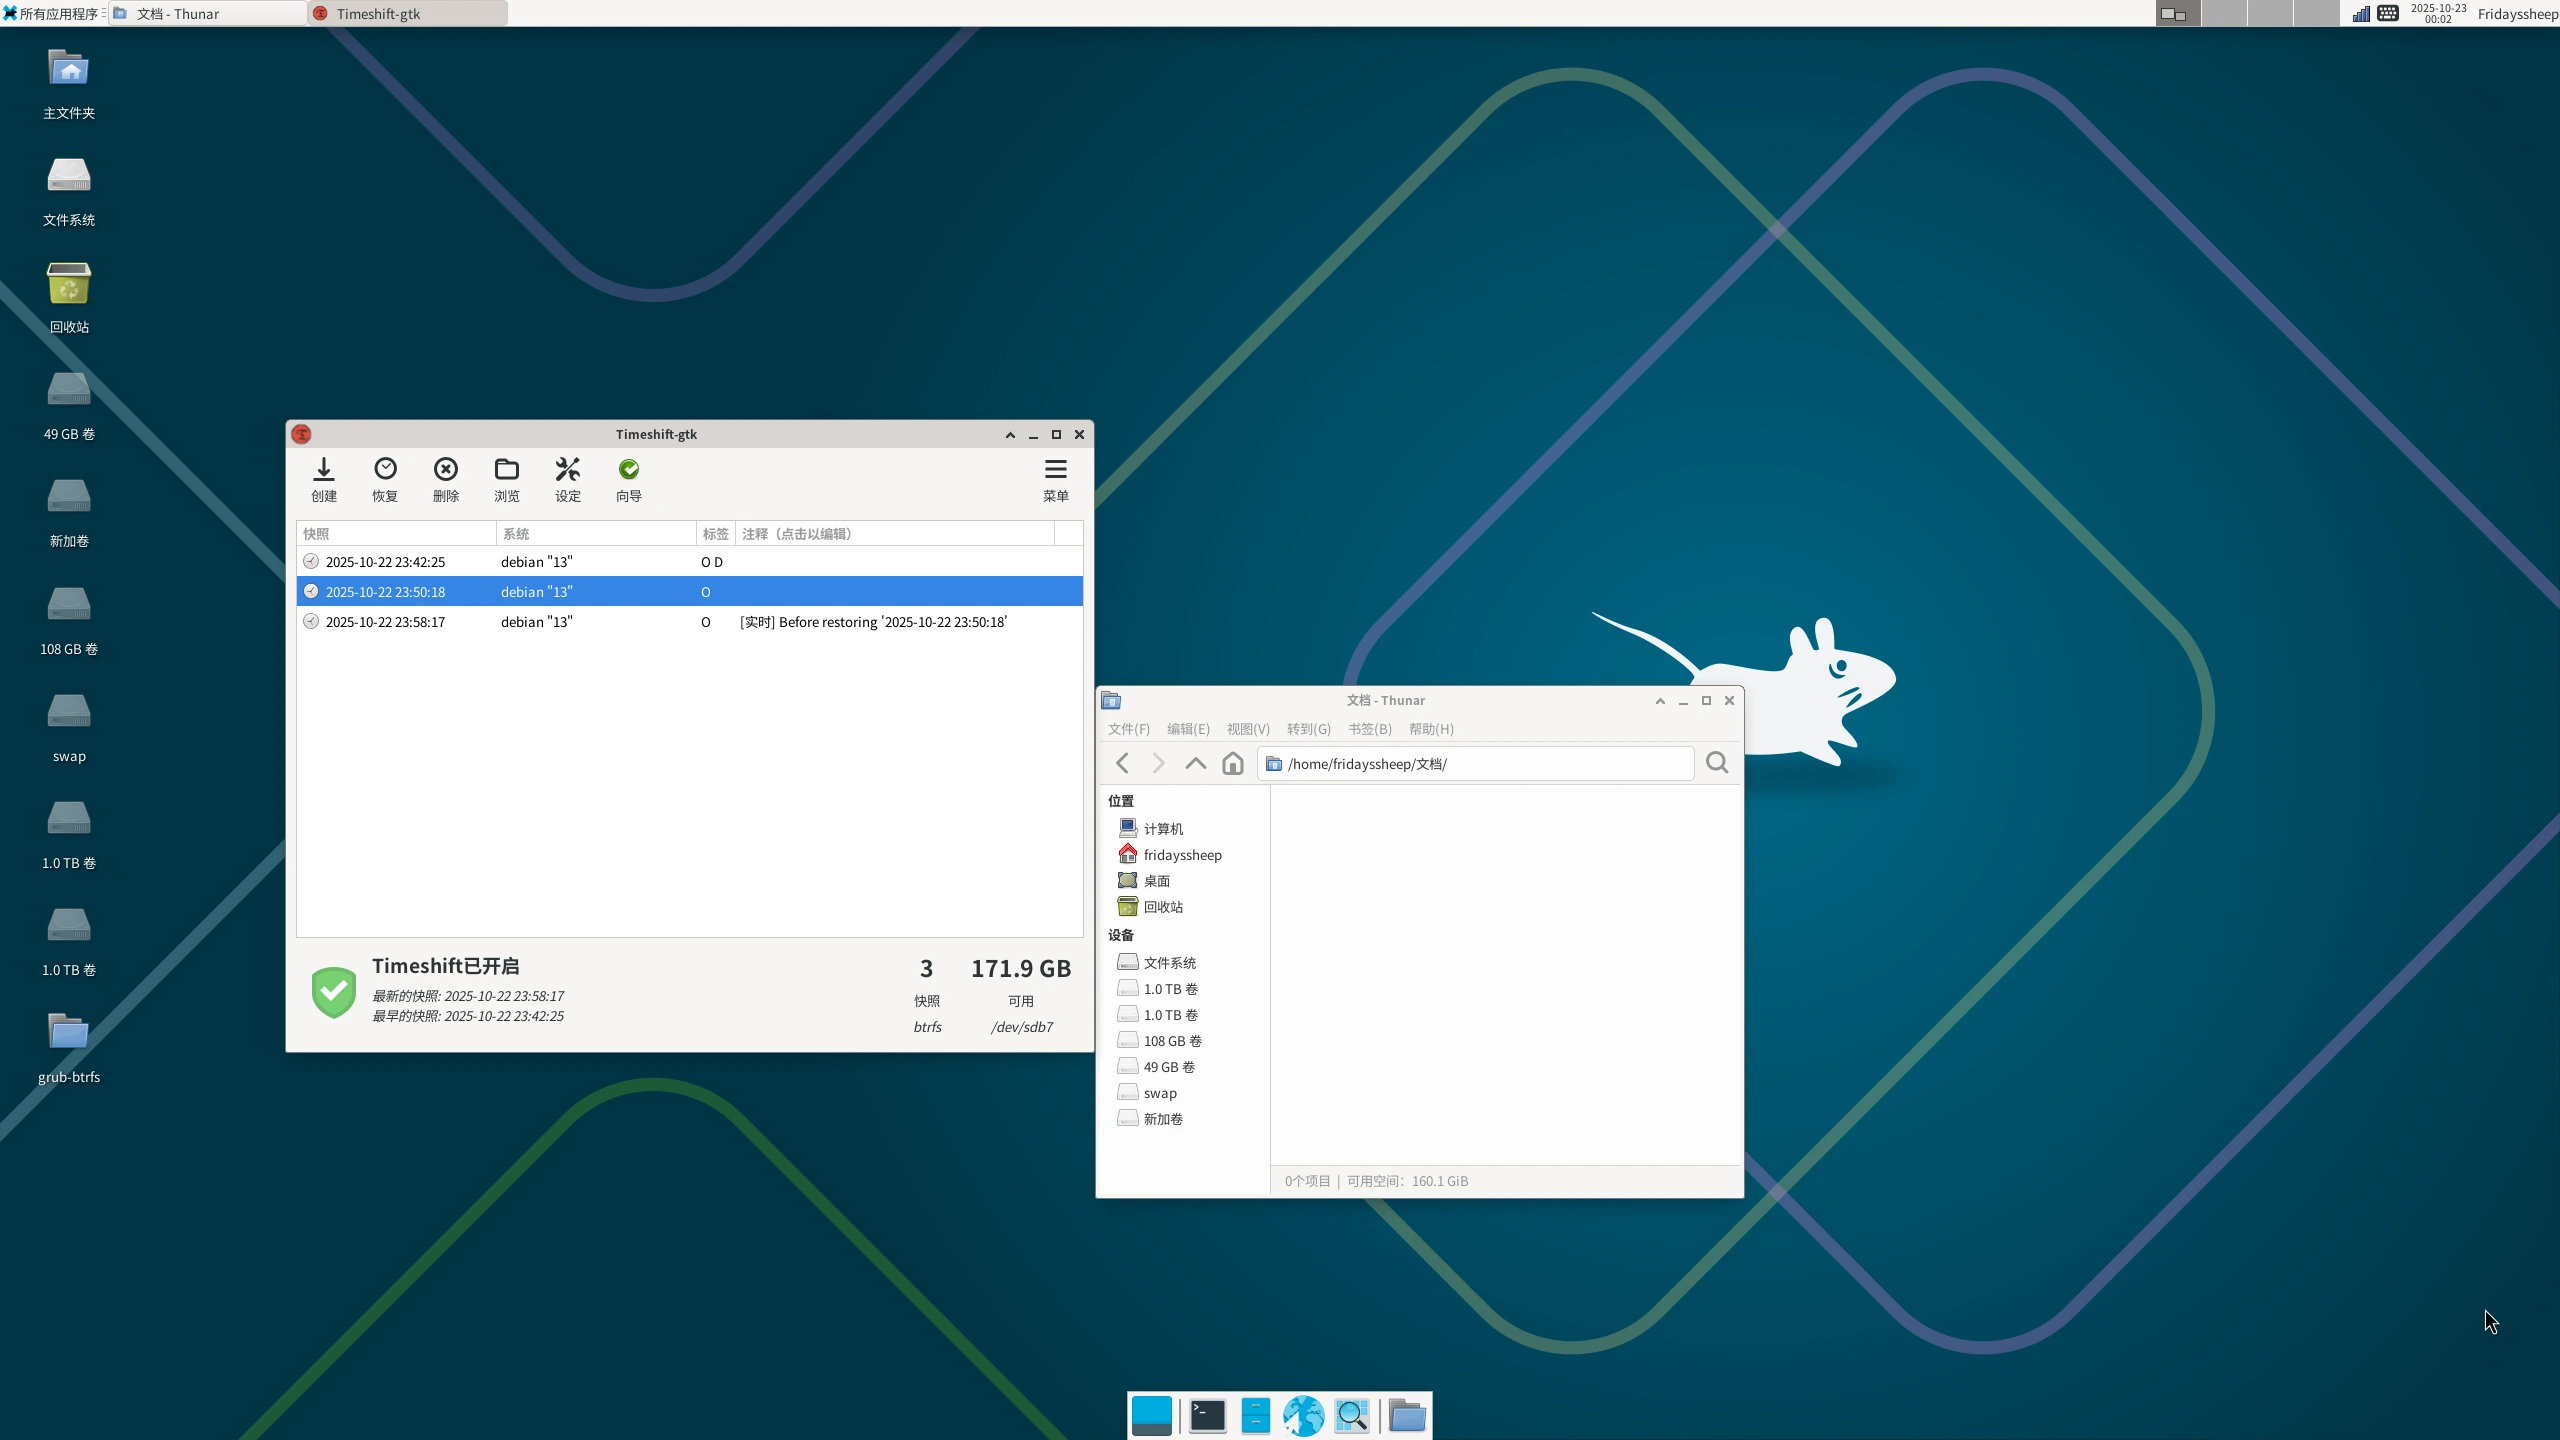Image resolution: width=2560 pixels, height=1440 pixels.
Task: Delete the highlighted snapshot in Timeshift
Action: (x=445, y=480)
